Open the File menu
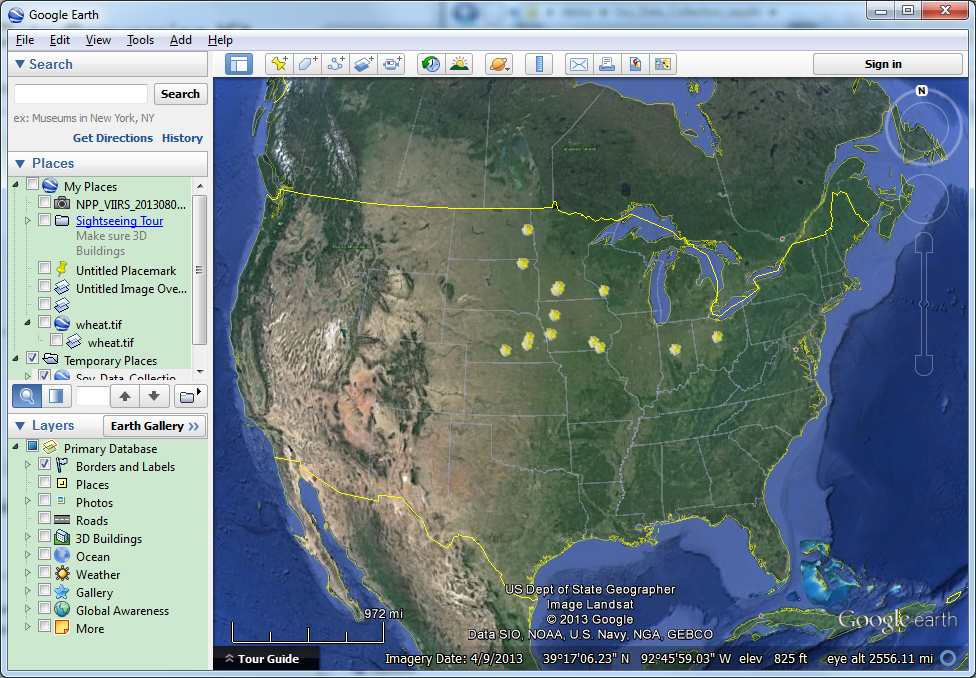The height and width of the screenshot is (678, 976). (25, 40)
